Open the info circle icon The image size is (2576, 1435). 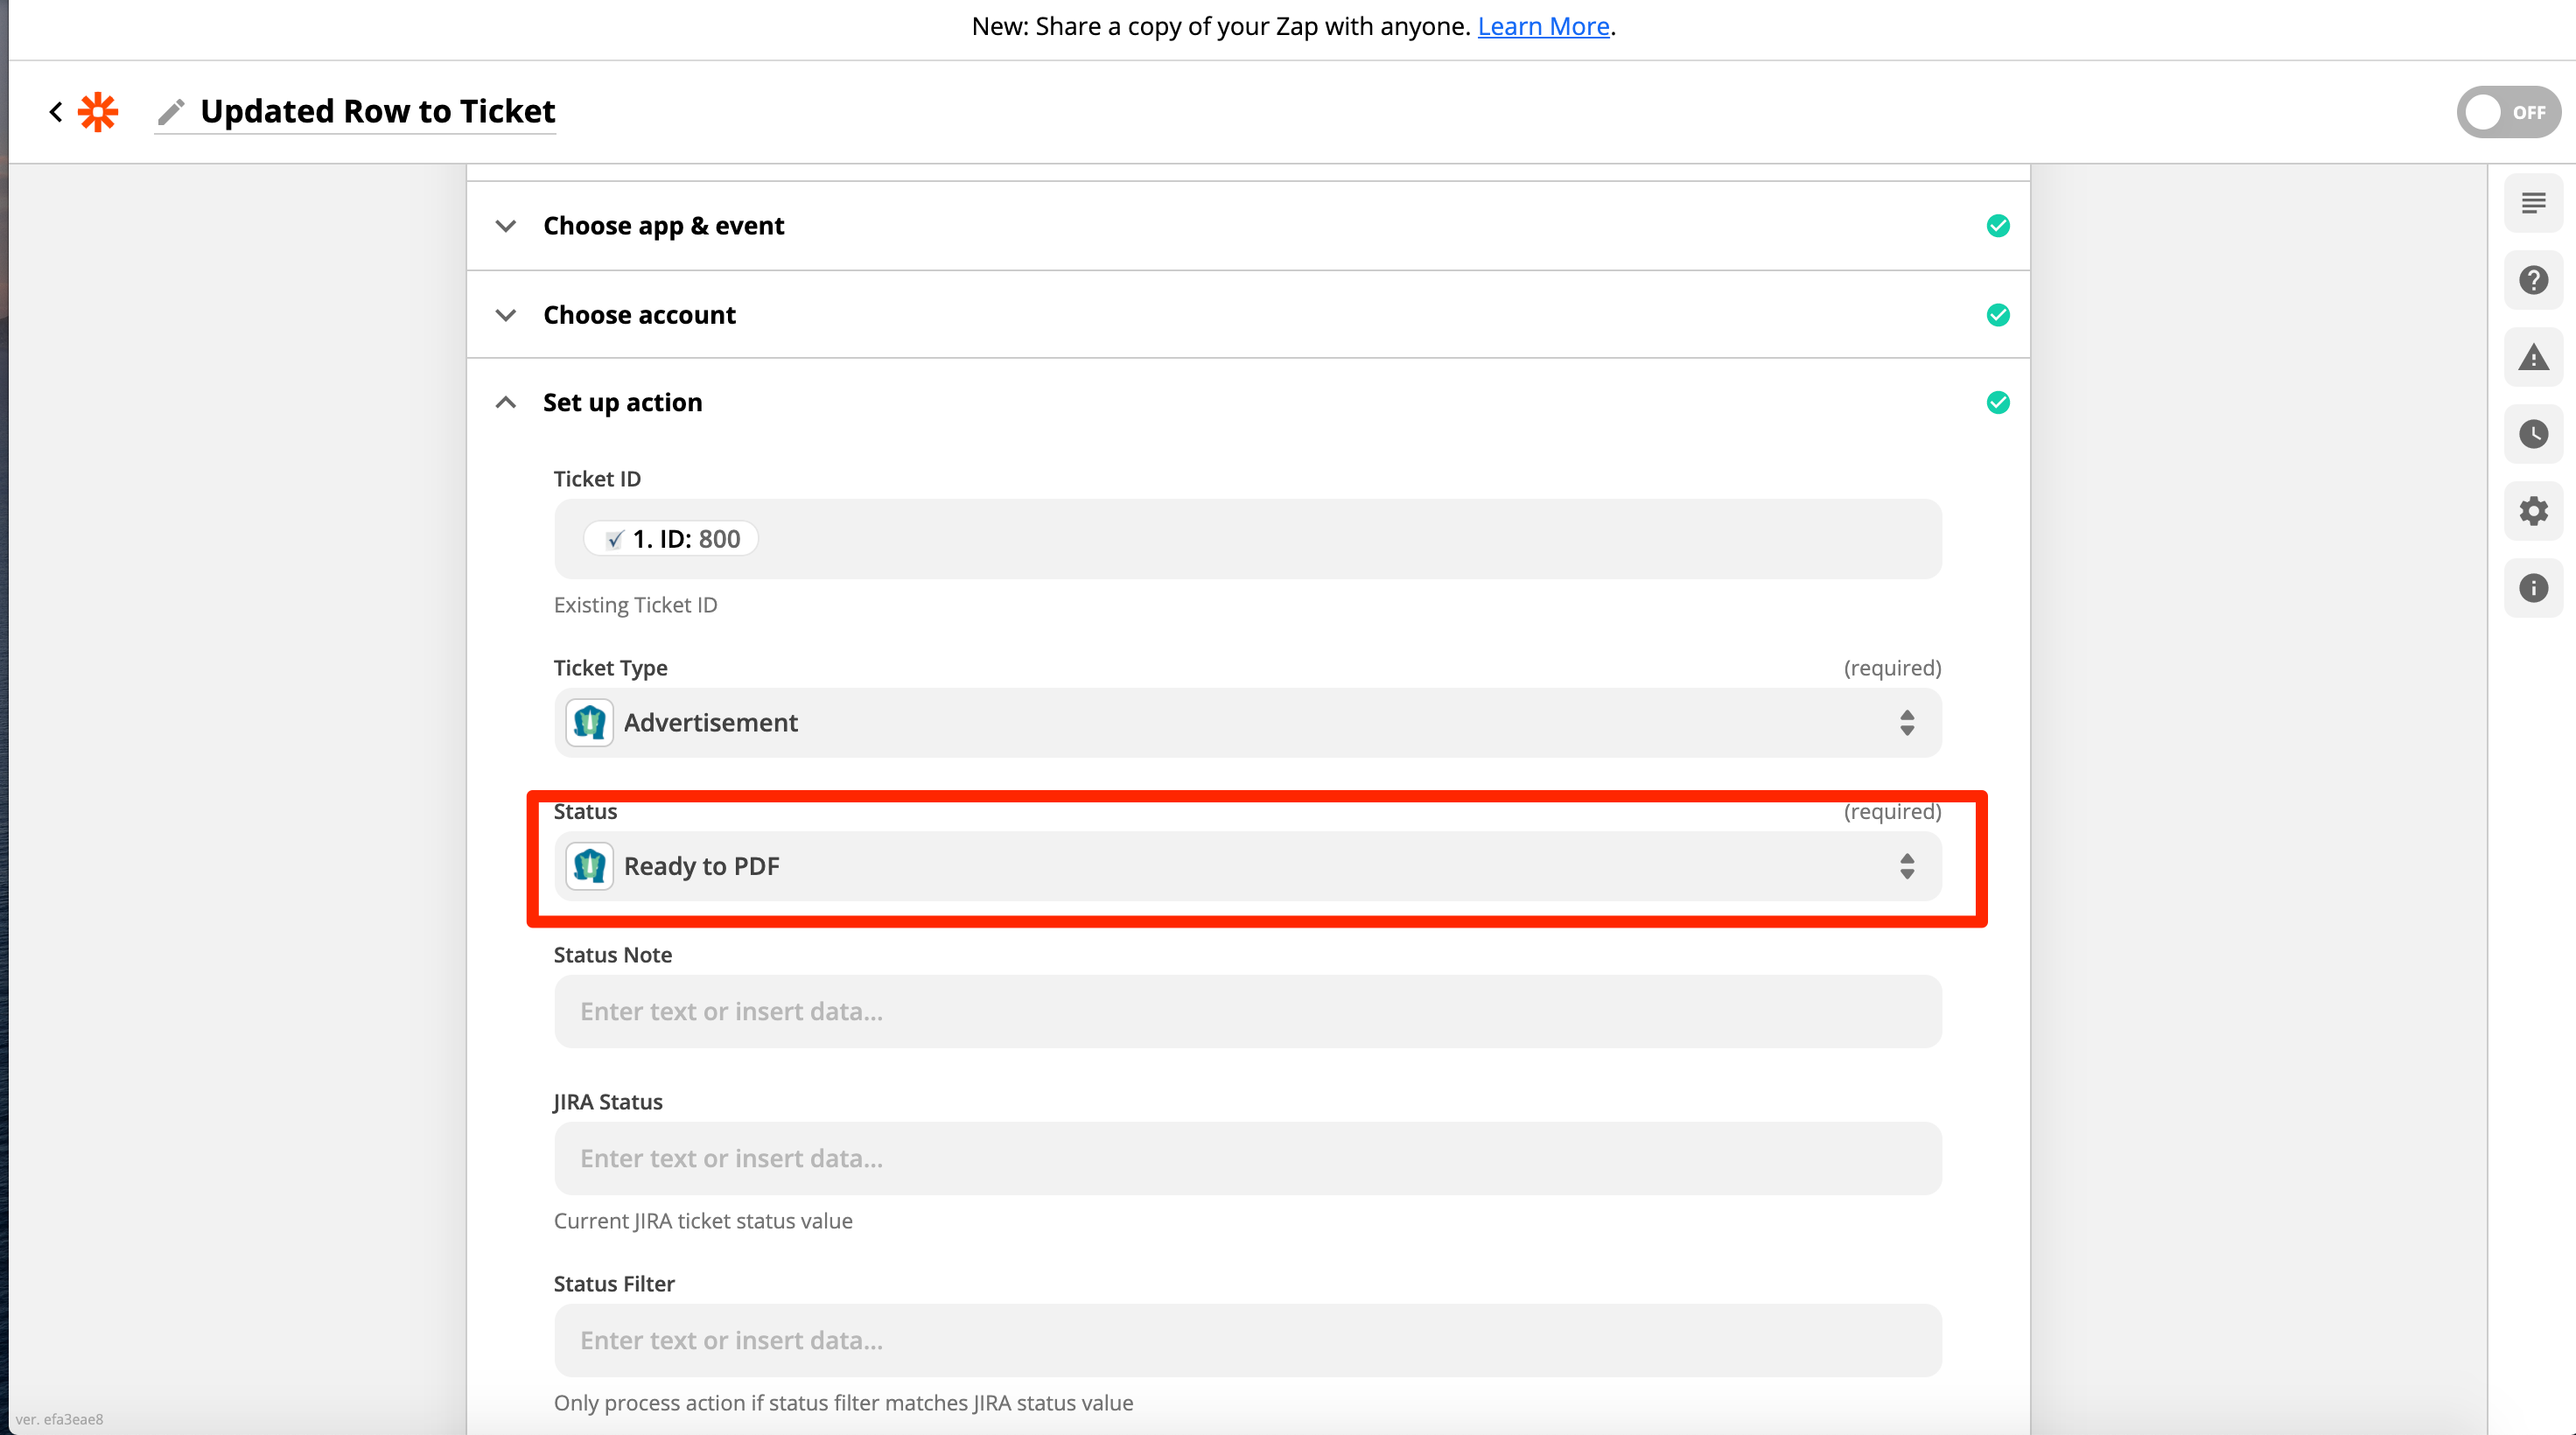(2533, 588)
